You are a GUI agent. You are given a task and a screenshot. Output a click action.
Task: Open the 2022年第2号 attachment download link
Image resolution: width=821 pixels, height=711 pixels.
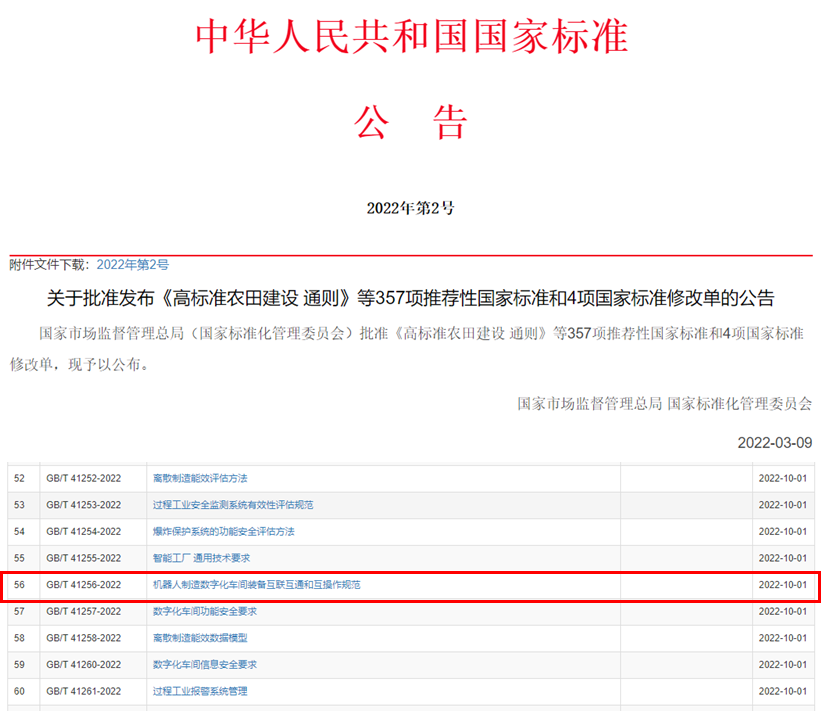133,265
